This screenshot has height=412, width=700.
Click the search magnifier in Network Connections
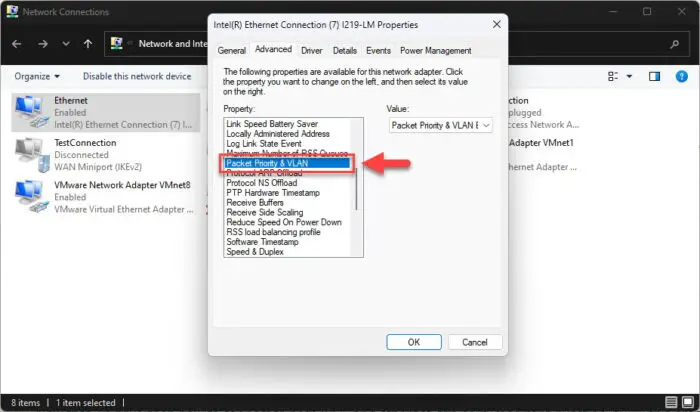[x=675, y=44]
